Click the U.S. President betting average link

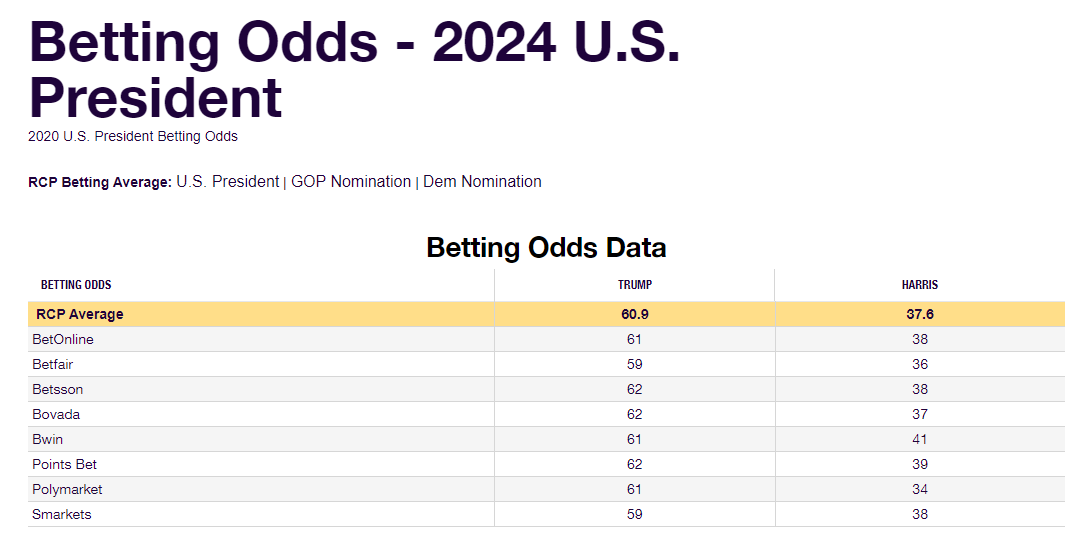pyautogui.click(x=227, y=182)
